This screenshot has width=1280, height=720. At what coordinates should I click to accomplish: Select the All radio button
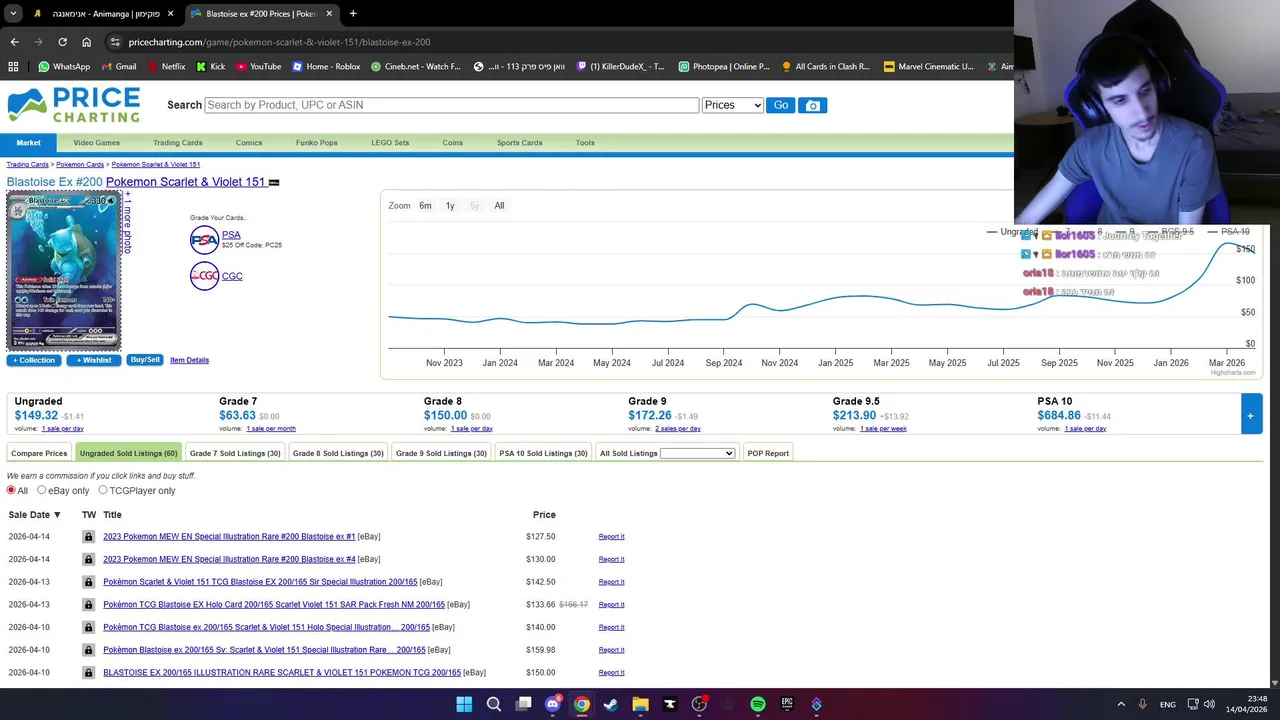tap(11, 490)
